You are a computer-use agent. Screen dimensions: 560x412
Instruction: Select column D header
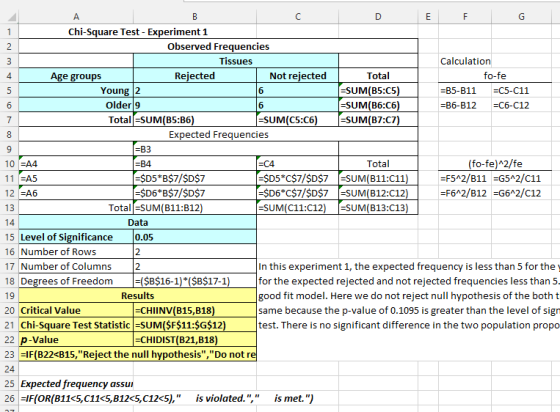(378, 17)
